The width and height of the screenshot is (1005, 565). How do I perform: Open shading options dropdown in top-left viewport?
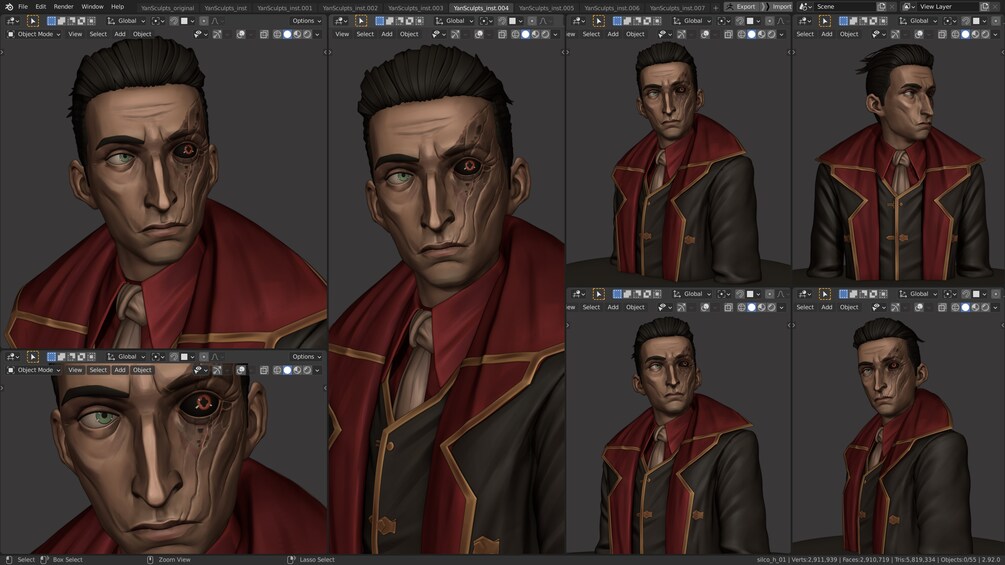coord(317,34)
